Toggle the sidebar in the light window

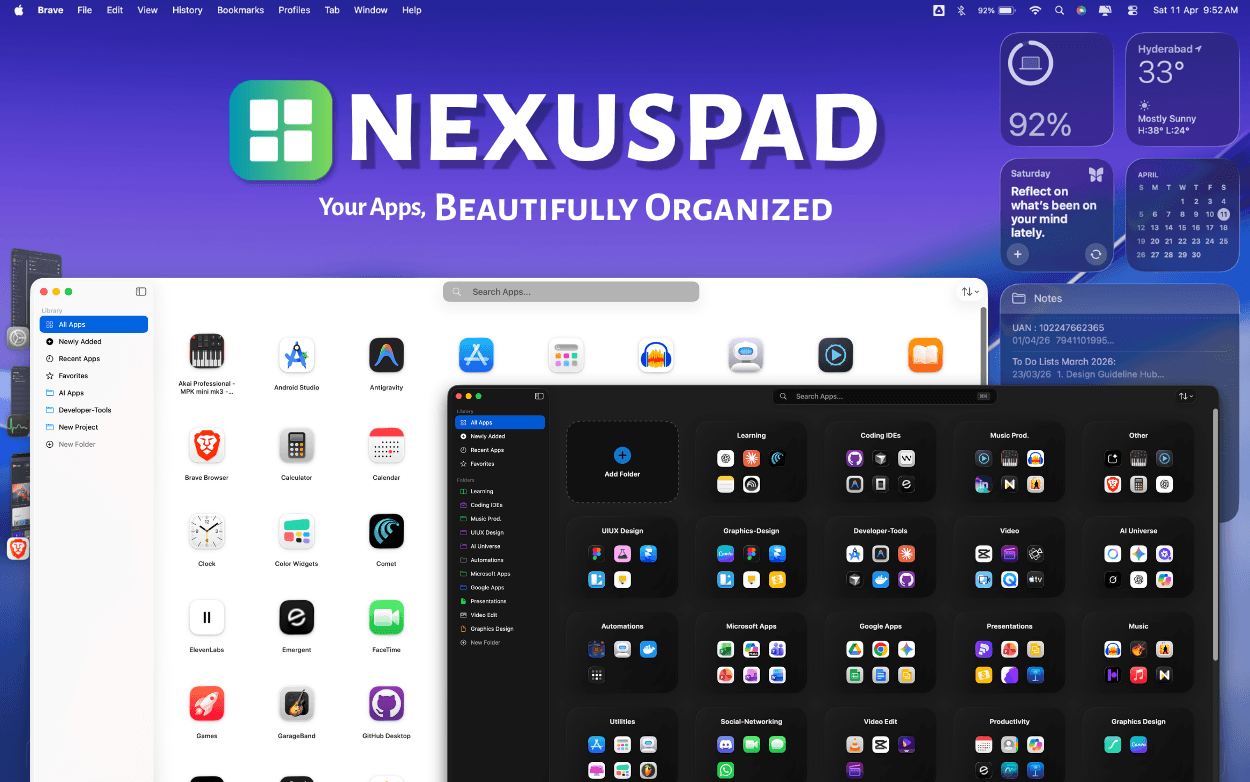pyautogui.click(x=141, y=292)
